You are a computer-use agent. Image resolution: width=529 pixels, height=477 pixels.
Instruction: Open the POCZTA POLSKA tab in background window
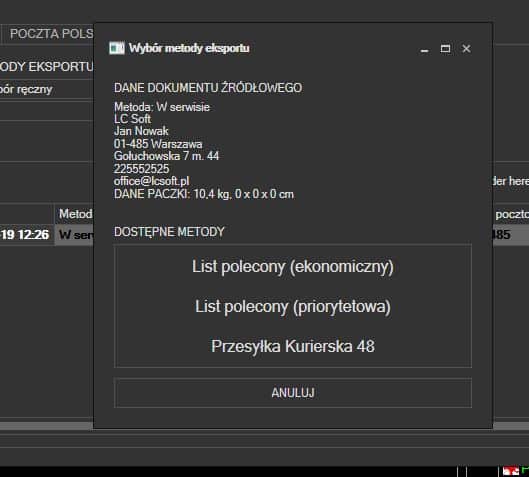point(48,34)
